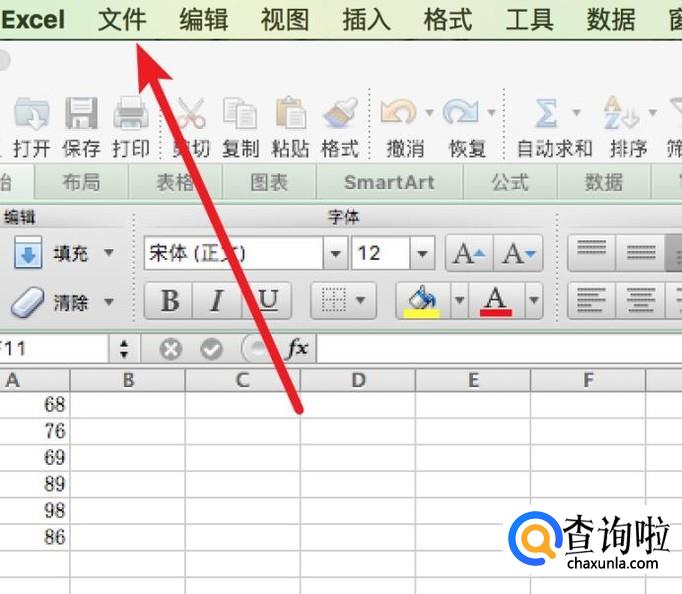Switch to the SmartArt ribbon tab

[389, 182]
